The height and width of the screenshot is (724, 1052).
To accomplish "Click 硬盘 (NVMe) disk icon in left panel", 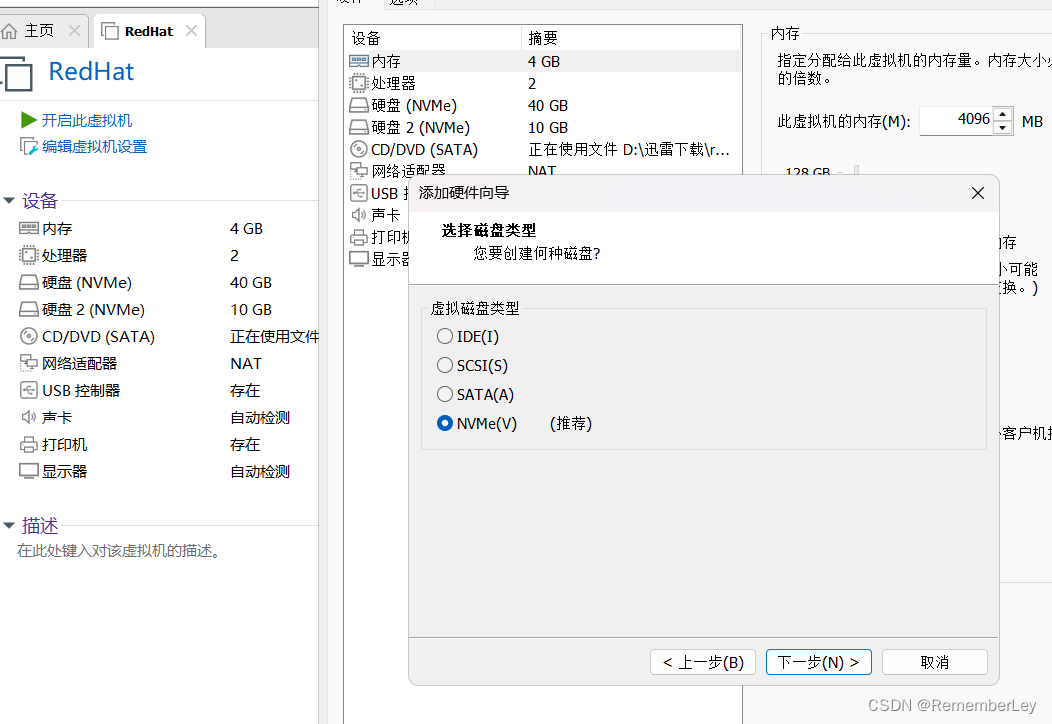I will tap(29, 282).
